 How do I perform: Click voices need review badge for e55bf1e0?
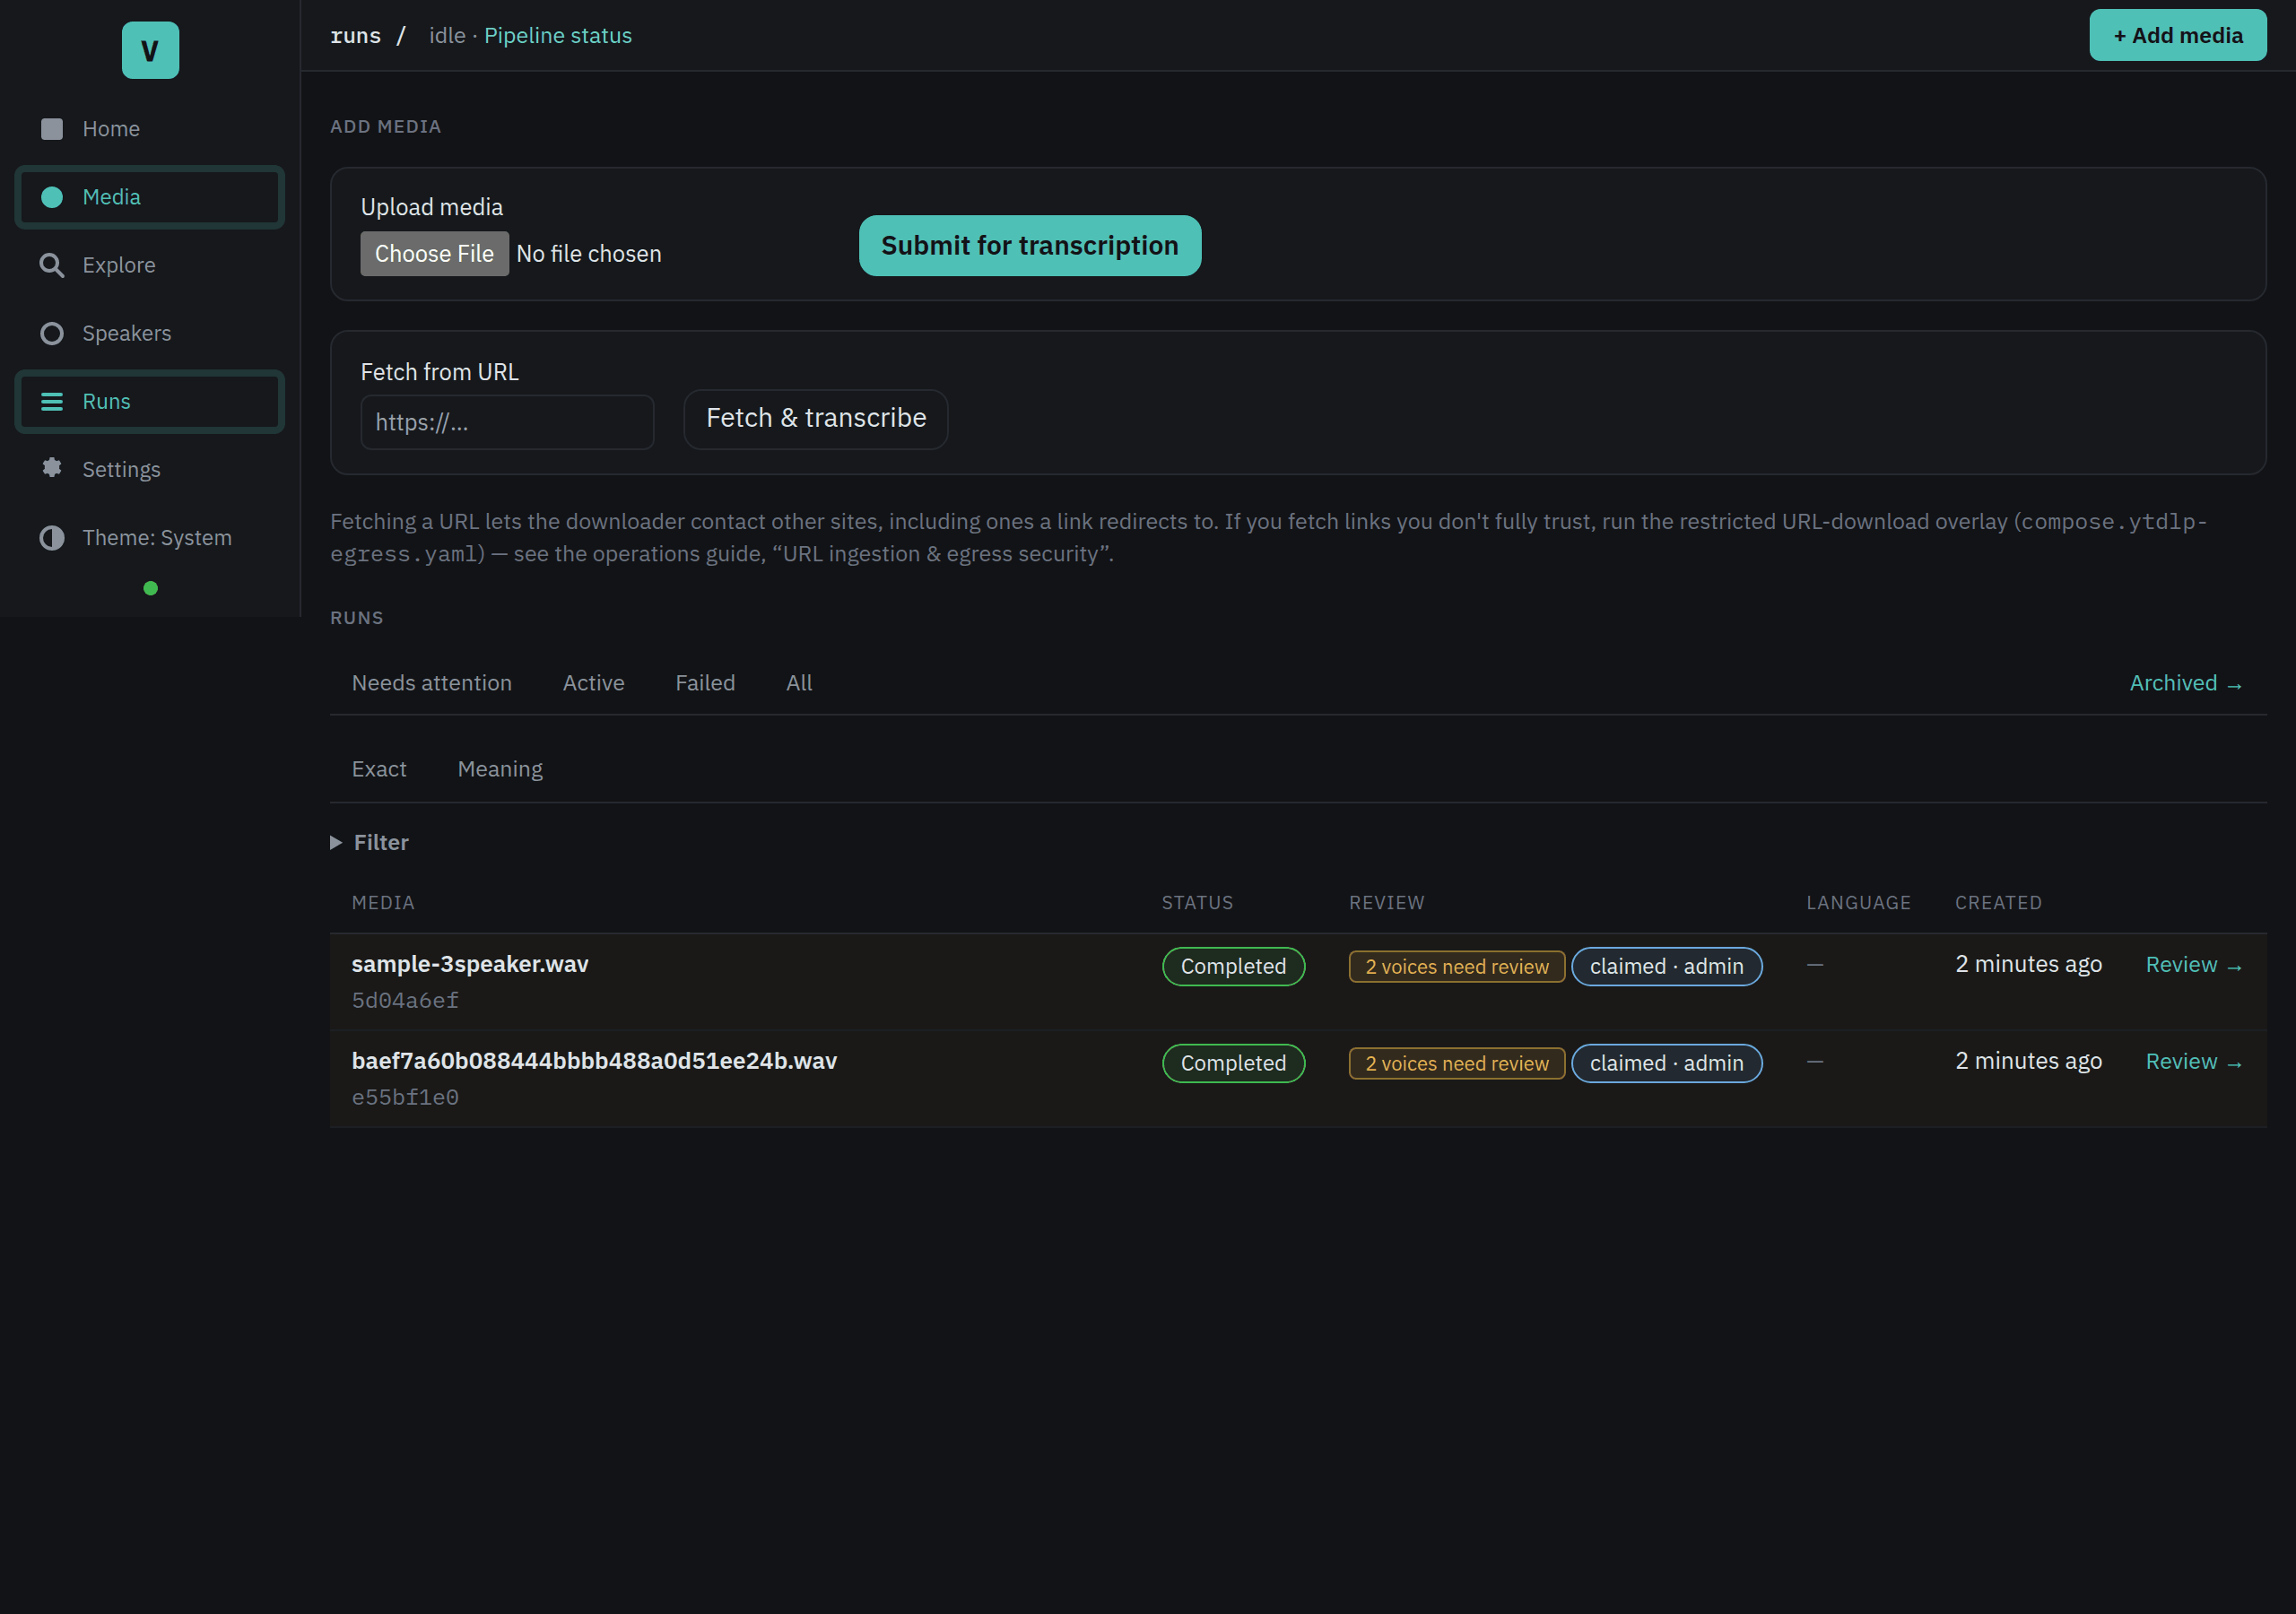click(x=1456, y=1063)
